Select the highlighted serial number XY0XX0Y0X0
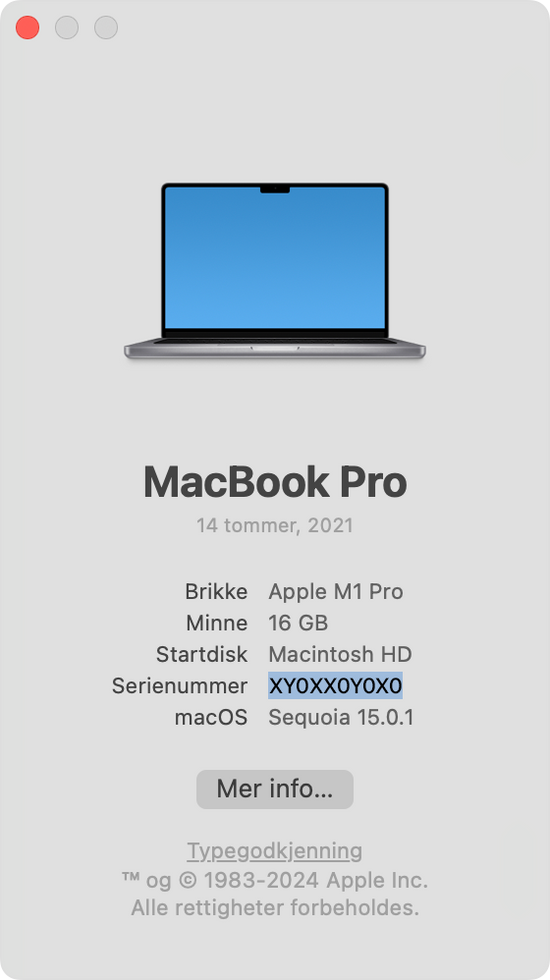This screenshot has height=980, width=550. (x=336, y=686)
